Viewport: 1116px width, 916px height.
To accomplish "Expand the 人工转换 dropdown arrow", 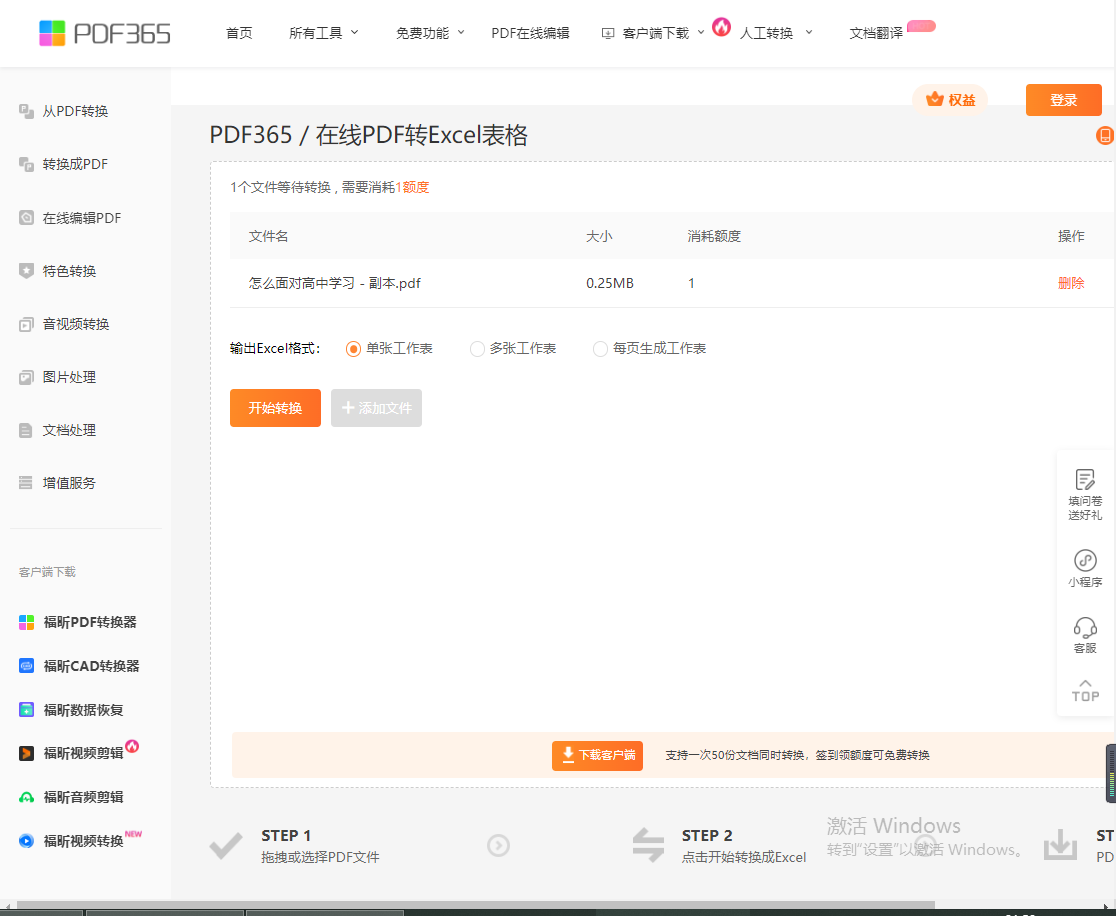I will pyautogui.click(x=809, y=33).
